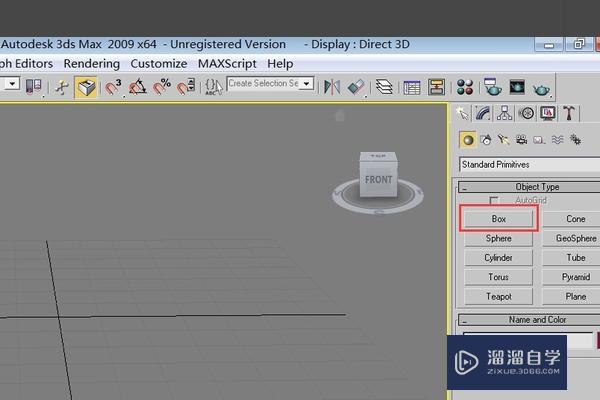The image size is (600, 400).
Task: Open Schematic View icon
Action: tap(436, 87)
